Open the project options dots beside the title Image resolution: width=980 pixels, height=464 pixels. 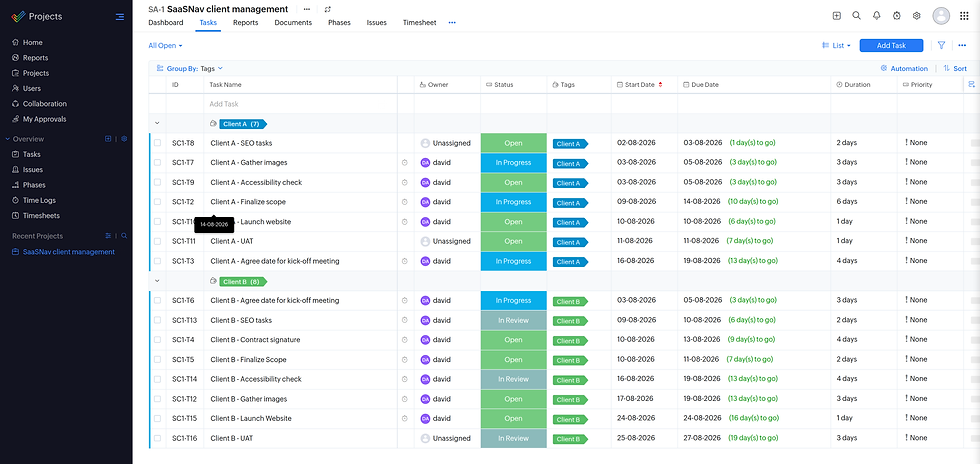point(306,9)
